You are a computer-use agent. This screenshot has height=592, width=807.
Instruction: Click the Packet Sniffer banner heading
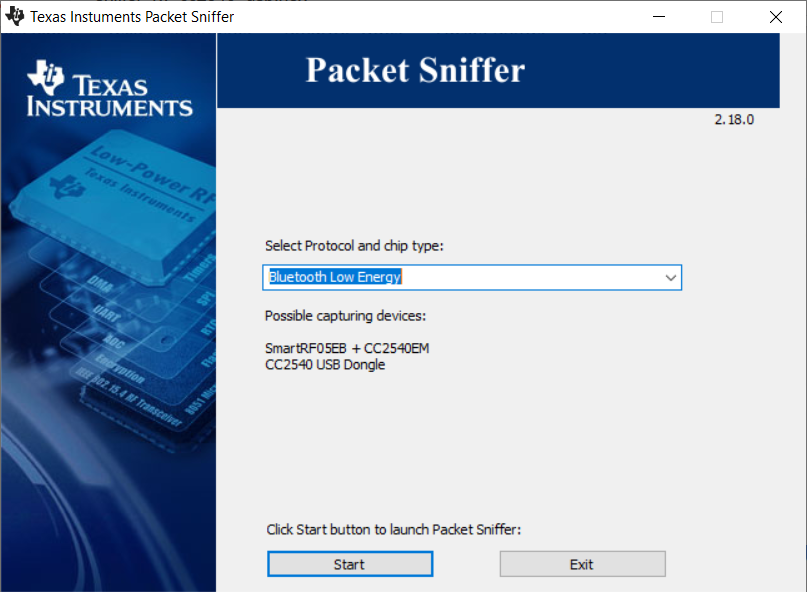[415, 70]
